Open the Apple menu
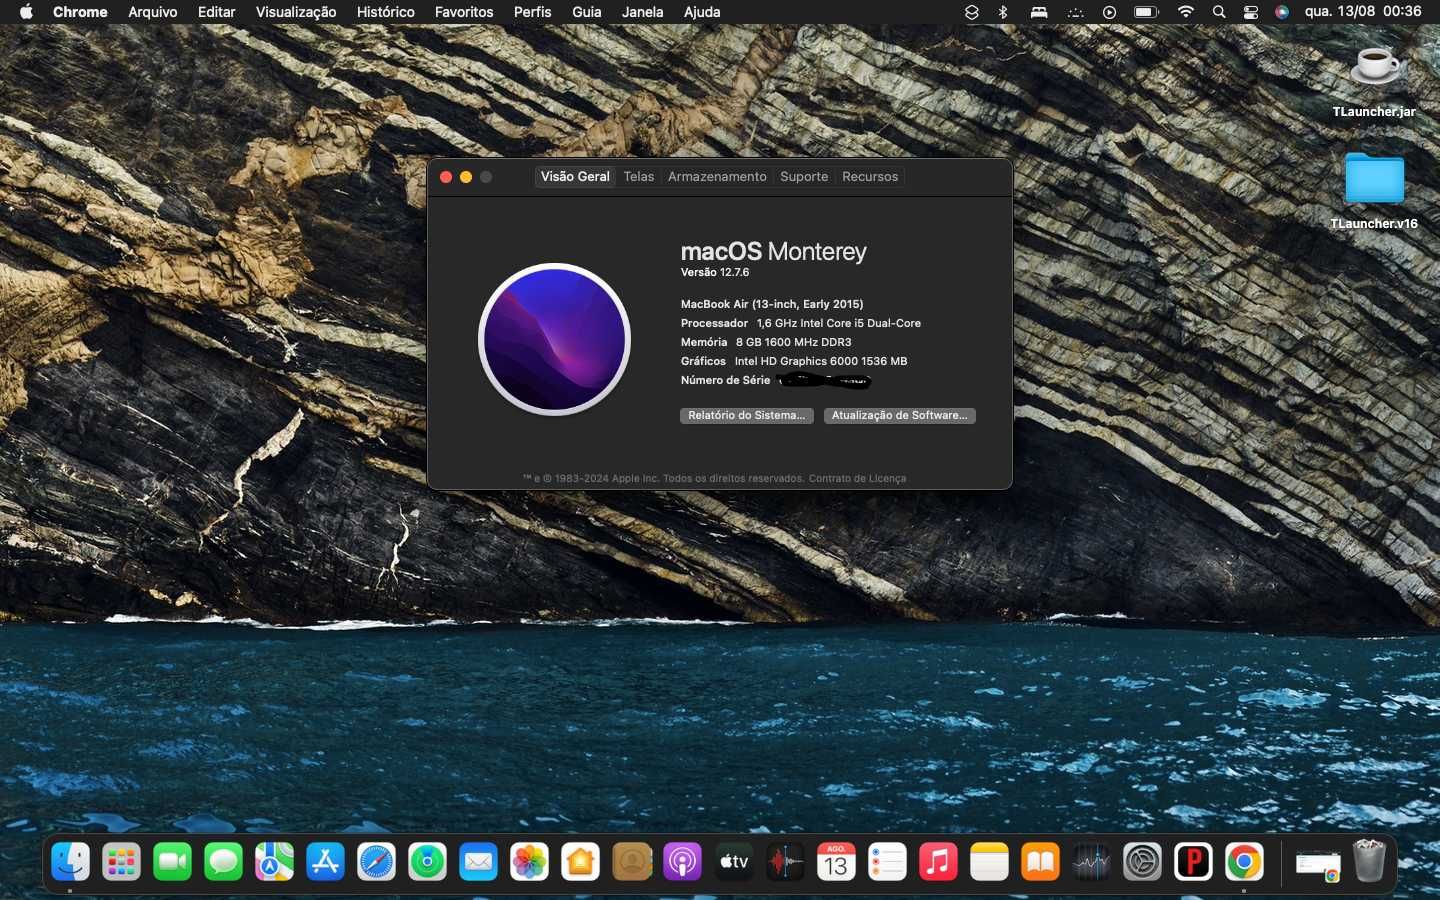 point(26,12)
